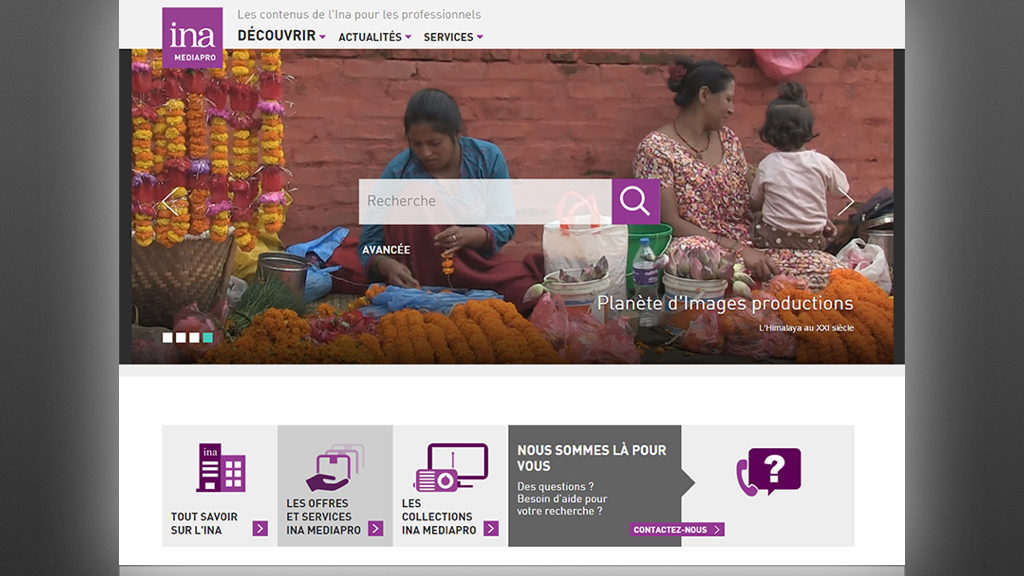Click the phone with question mark icon
This screenshot has height=576, width=1024.
click(768, 472)
